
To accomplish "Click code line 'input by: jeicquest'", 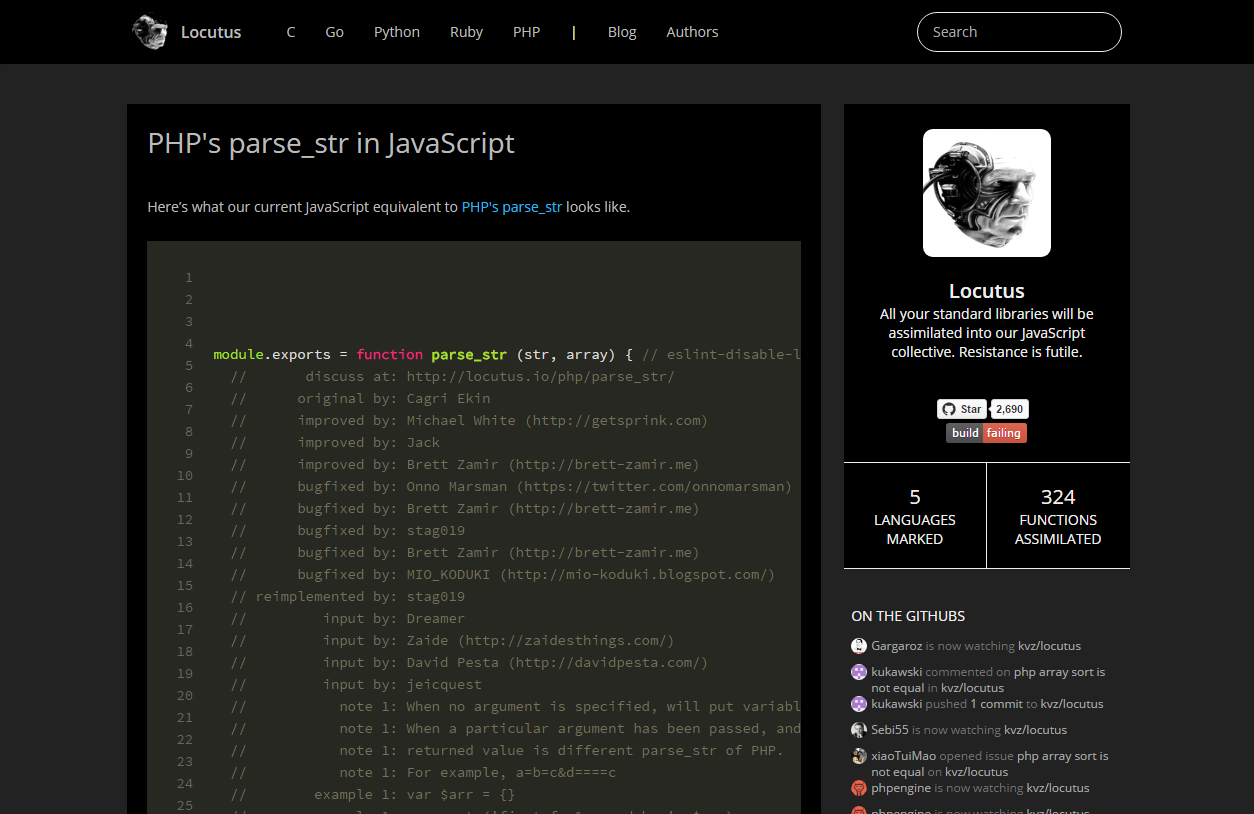I will point(356,684).
